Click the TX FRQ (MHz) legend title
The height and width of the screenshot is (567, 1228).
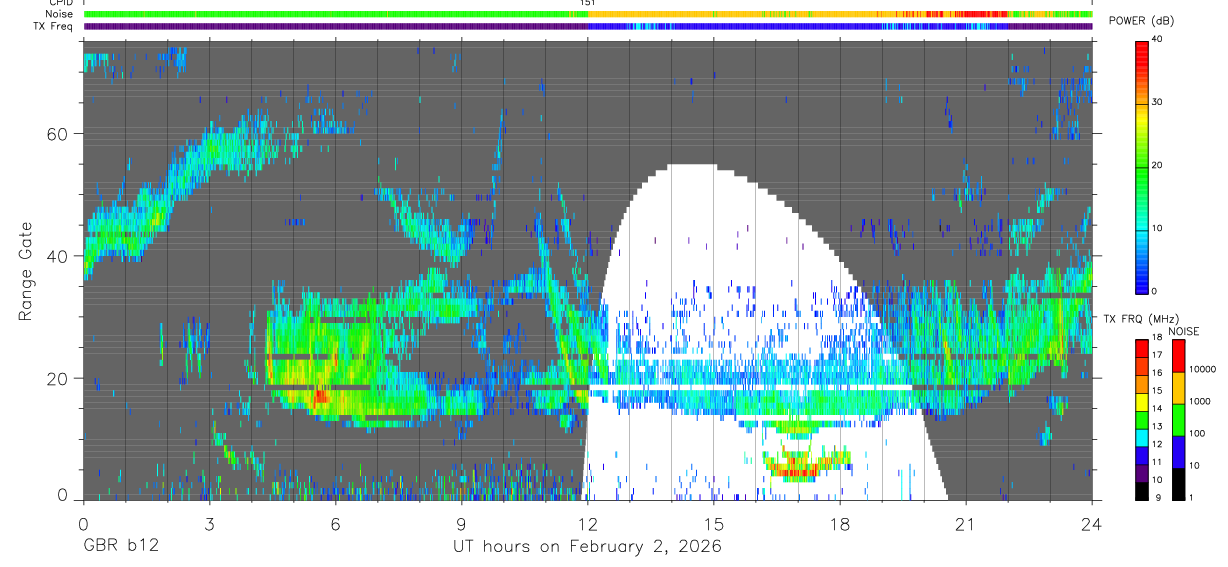(1139, 318)
